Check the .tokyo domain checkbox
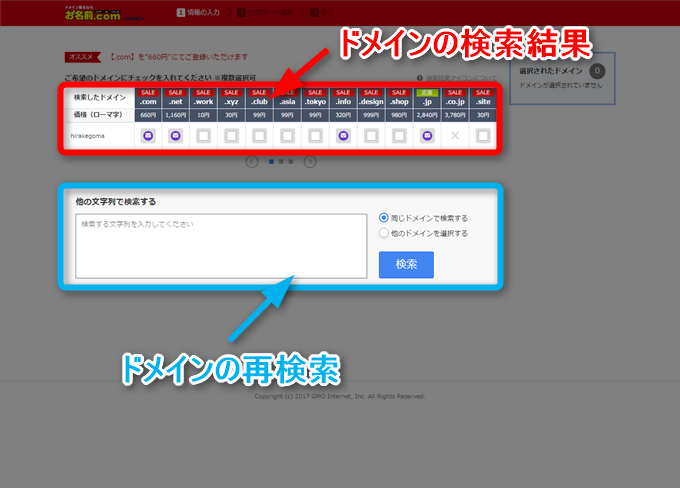Viewport: 680px width, 488px height. tap(315, 136)
